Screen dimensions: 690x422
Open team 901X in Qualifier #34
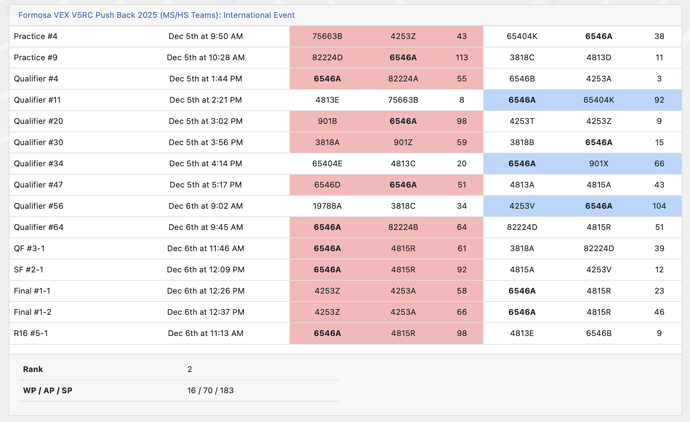598,164
